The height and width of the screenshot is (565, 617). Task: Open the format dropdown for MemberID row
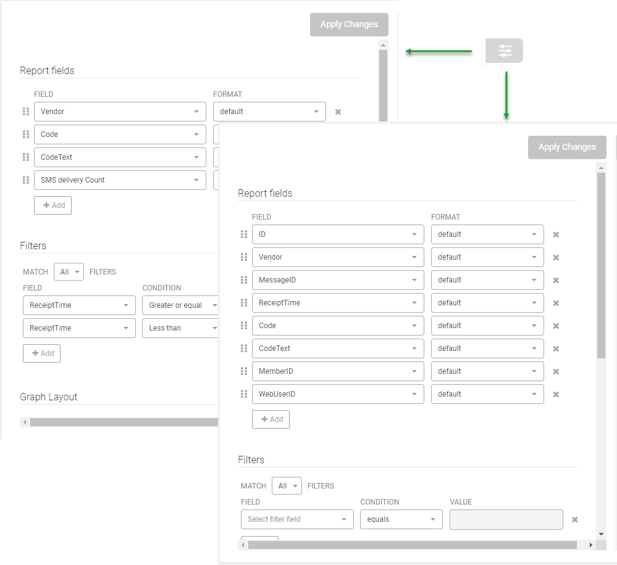tap(488, 371)
